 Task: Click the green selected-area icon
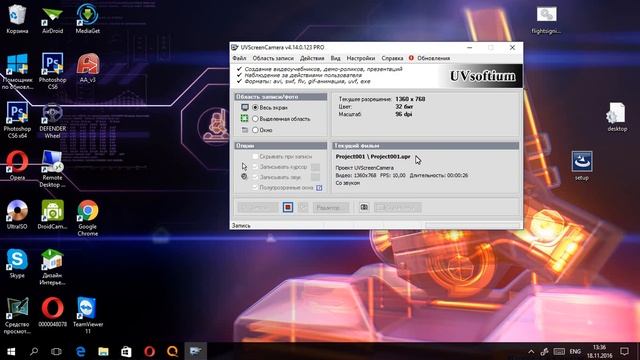[244, 119]
